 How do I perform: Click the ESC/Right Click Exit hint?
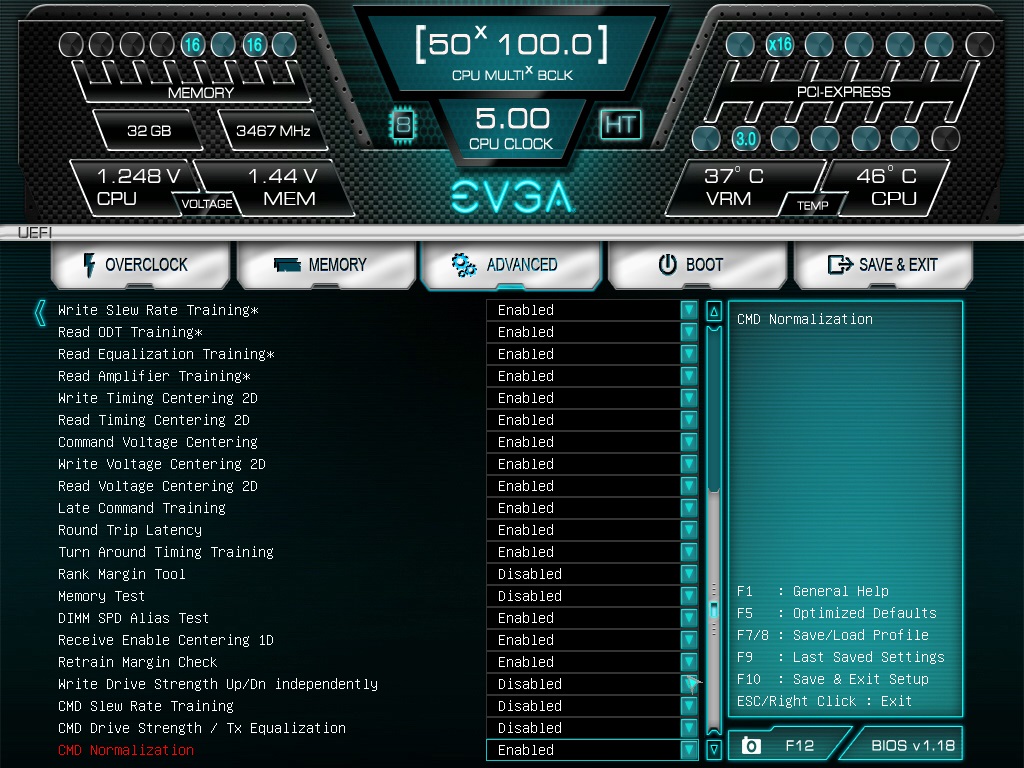point(824,701)
